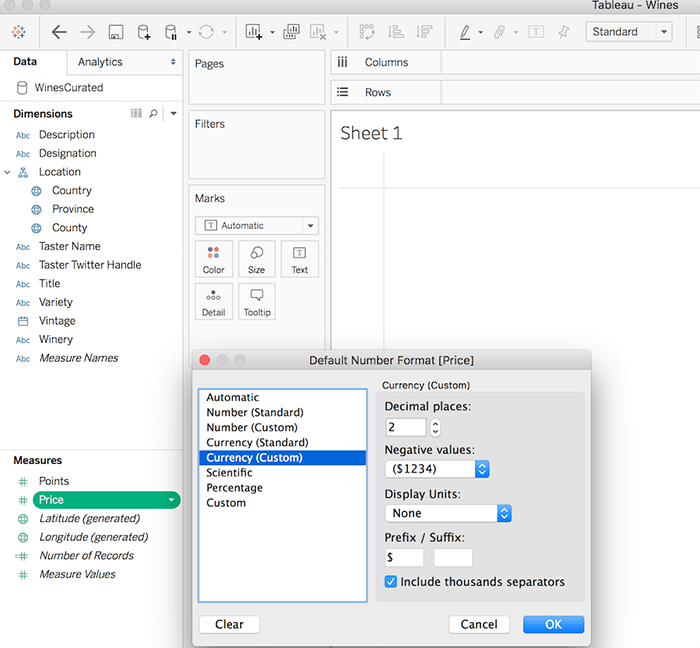Open the Automatic mark type dropdown

[x=257, y=226]
